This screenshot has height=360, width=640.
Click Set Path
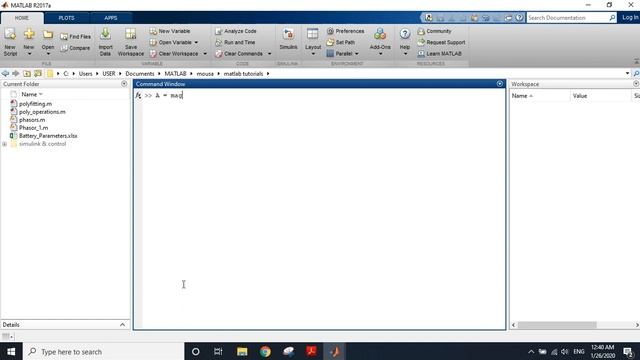(x=341, y=42)
